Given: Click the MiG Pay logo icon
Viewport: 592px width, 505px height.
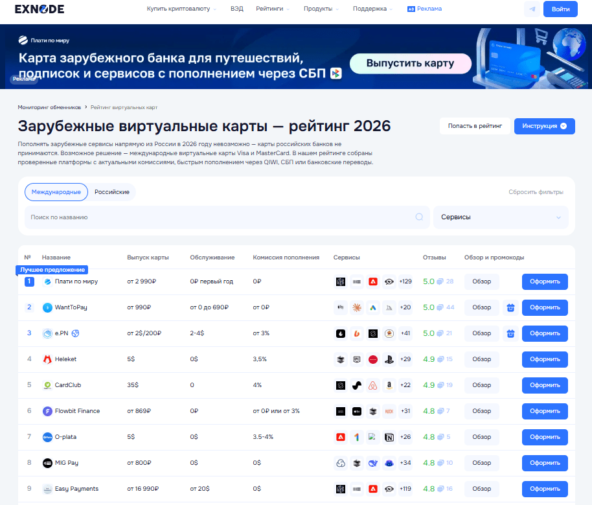Looking at the screenshot, I should [x=48, y=463].
